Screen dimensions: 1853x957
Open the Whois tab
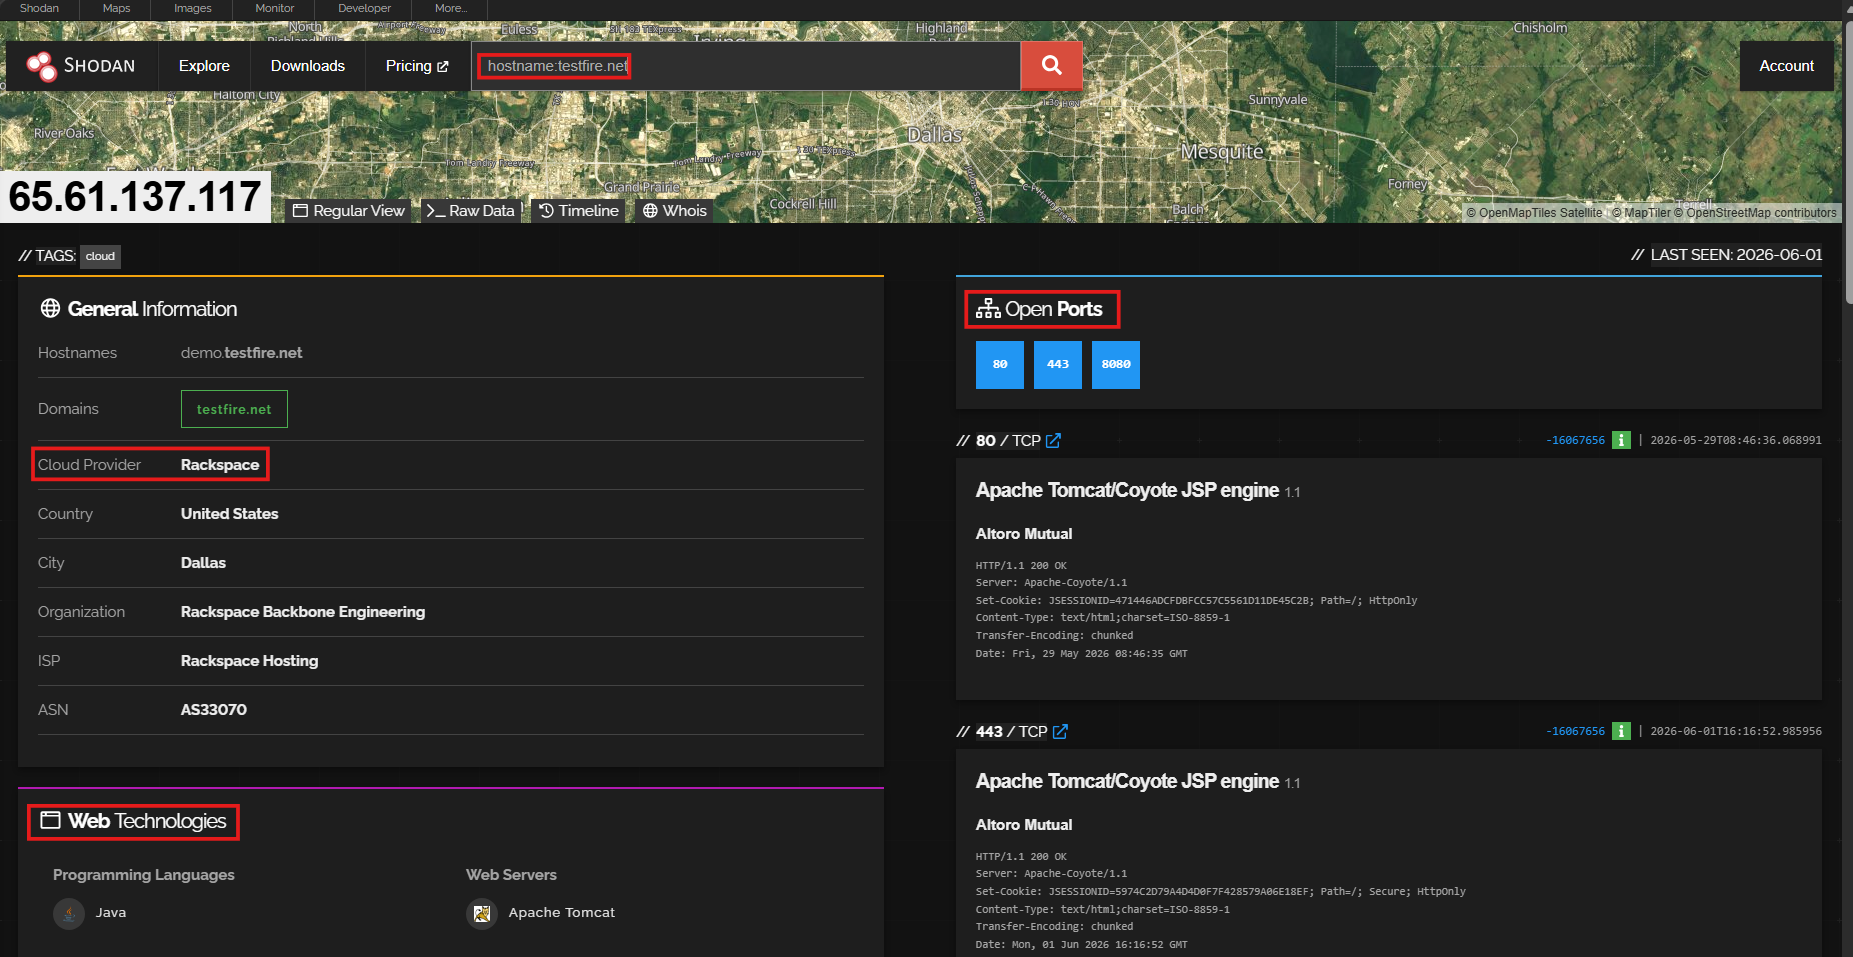pyautogui.click(x=675, y=211)
